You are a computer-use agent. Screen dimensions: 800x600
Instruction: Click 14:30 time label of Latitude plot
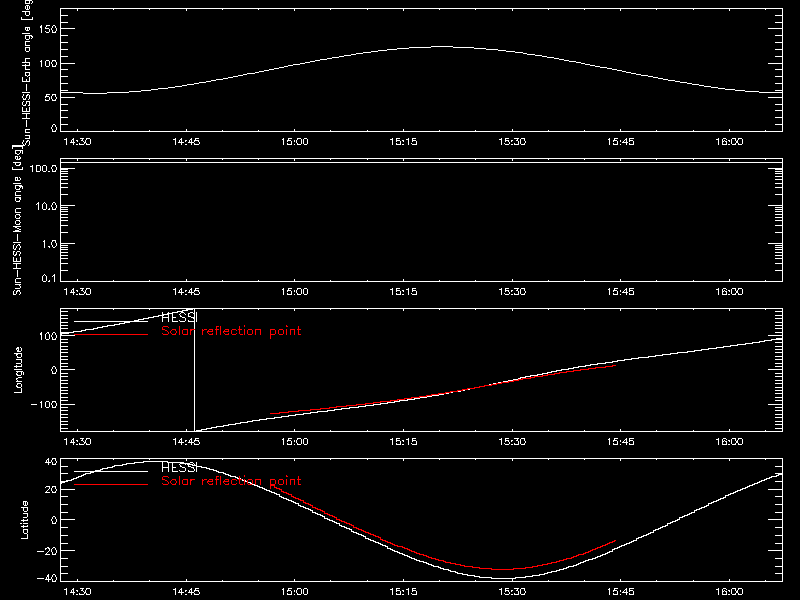coord(77,592)
